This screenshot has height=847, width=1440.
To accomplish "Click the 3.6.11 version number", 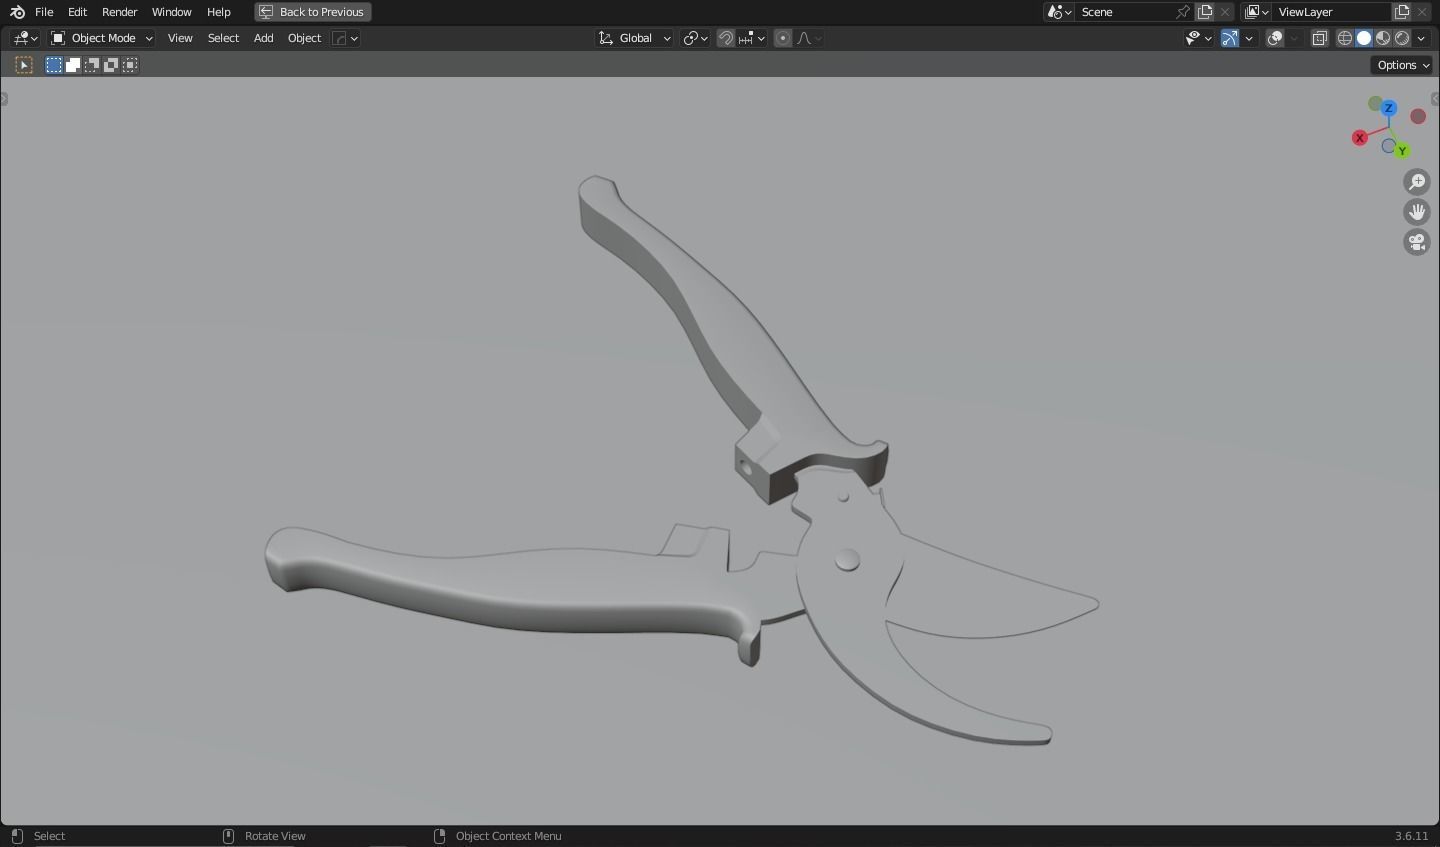I will click(x=1411, y=836).
